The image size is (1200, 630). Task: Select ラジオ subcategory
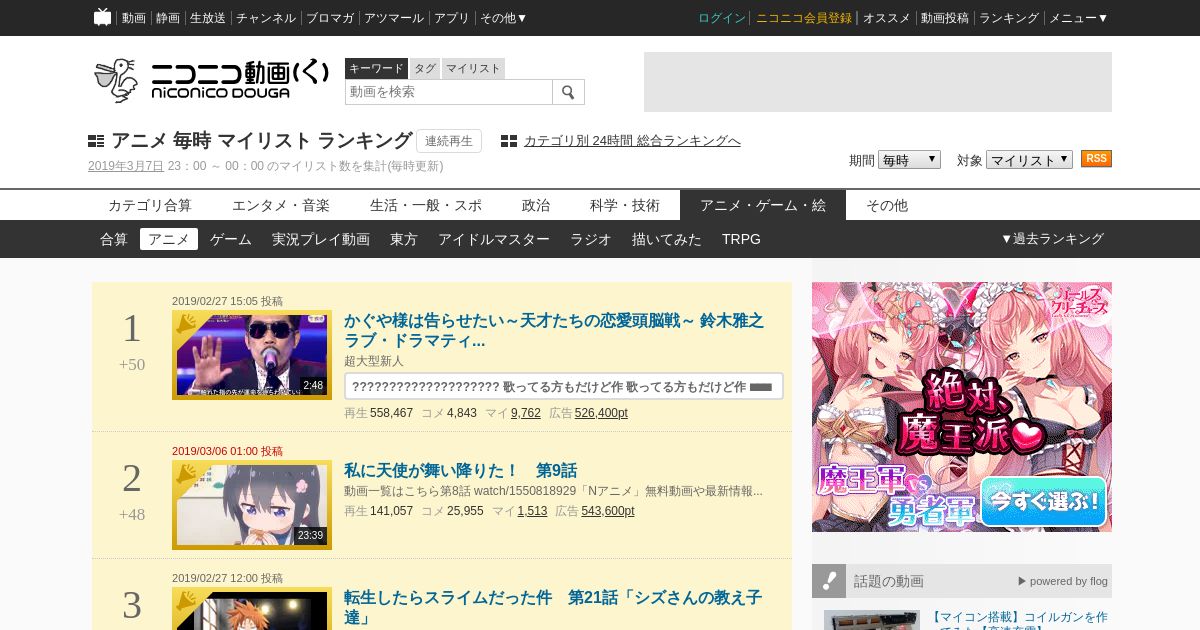pyautogui.click(x=591, y=239)
